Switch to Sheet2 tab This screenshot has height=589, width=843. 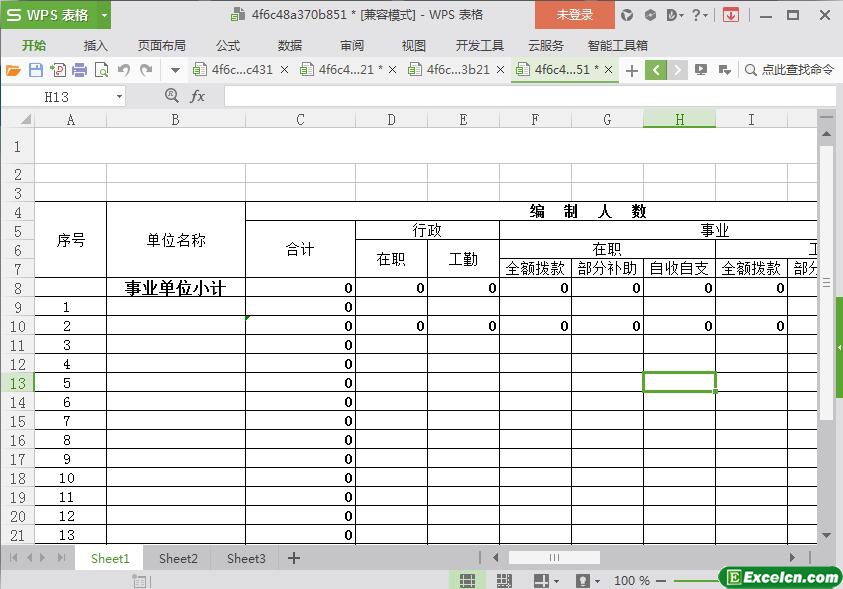[x=178, y=558]
